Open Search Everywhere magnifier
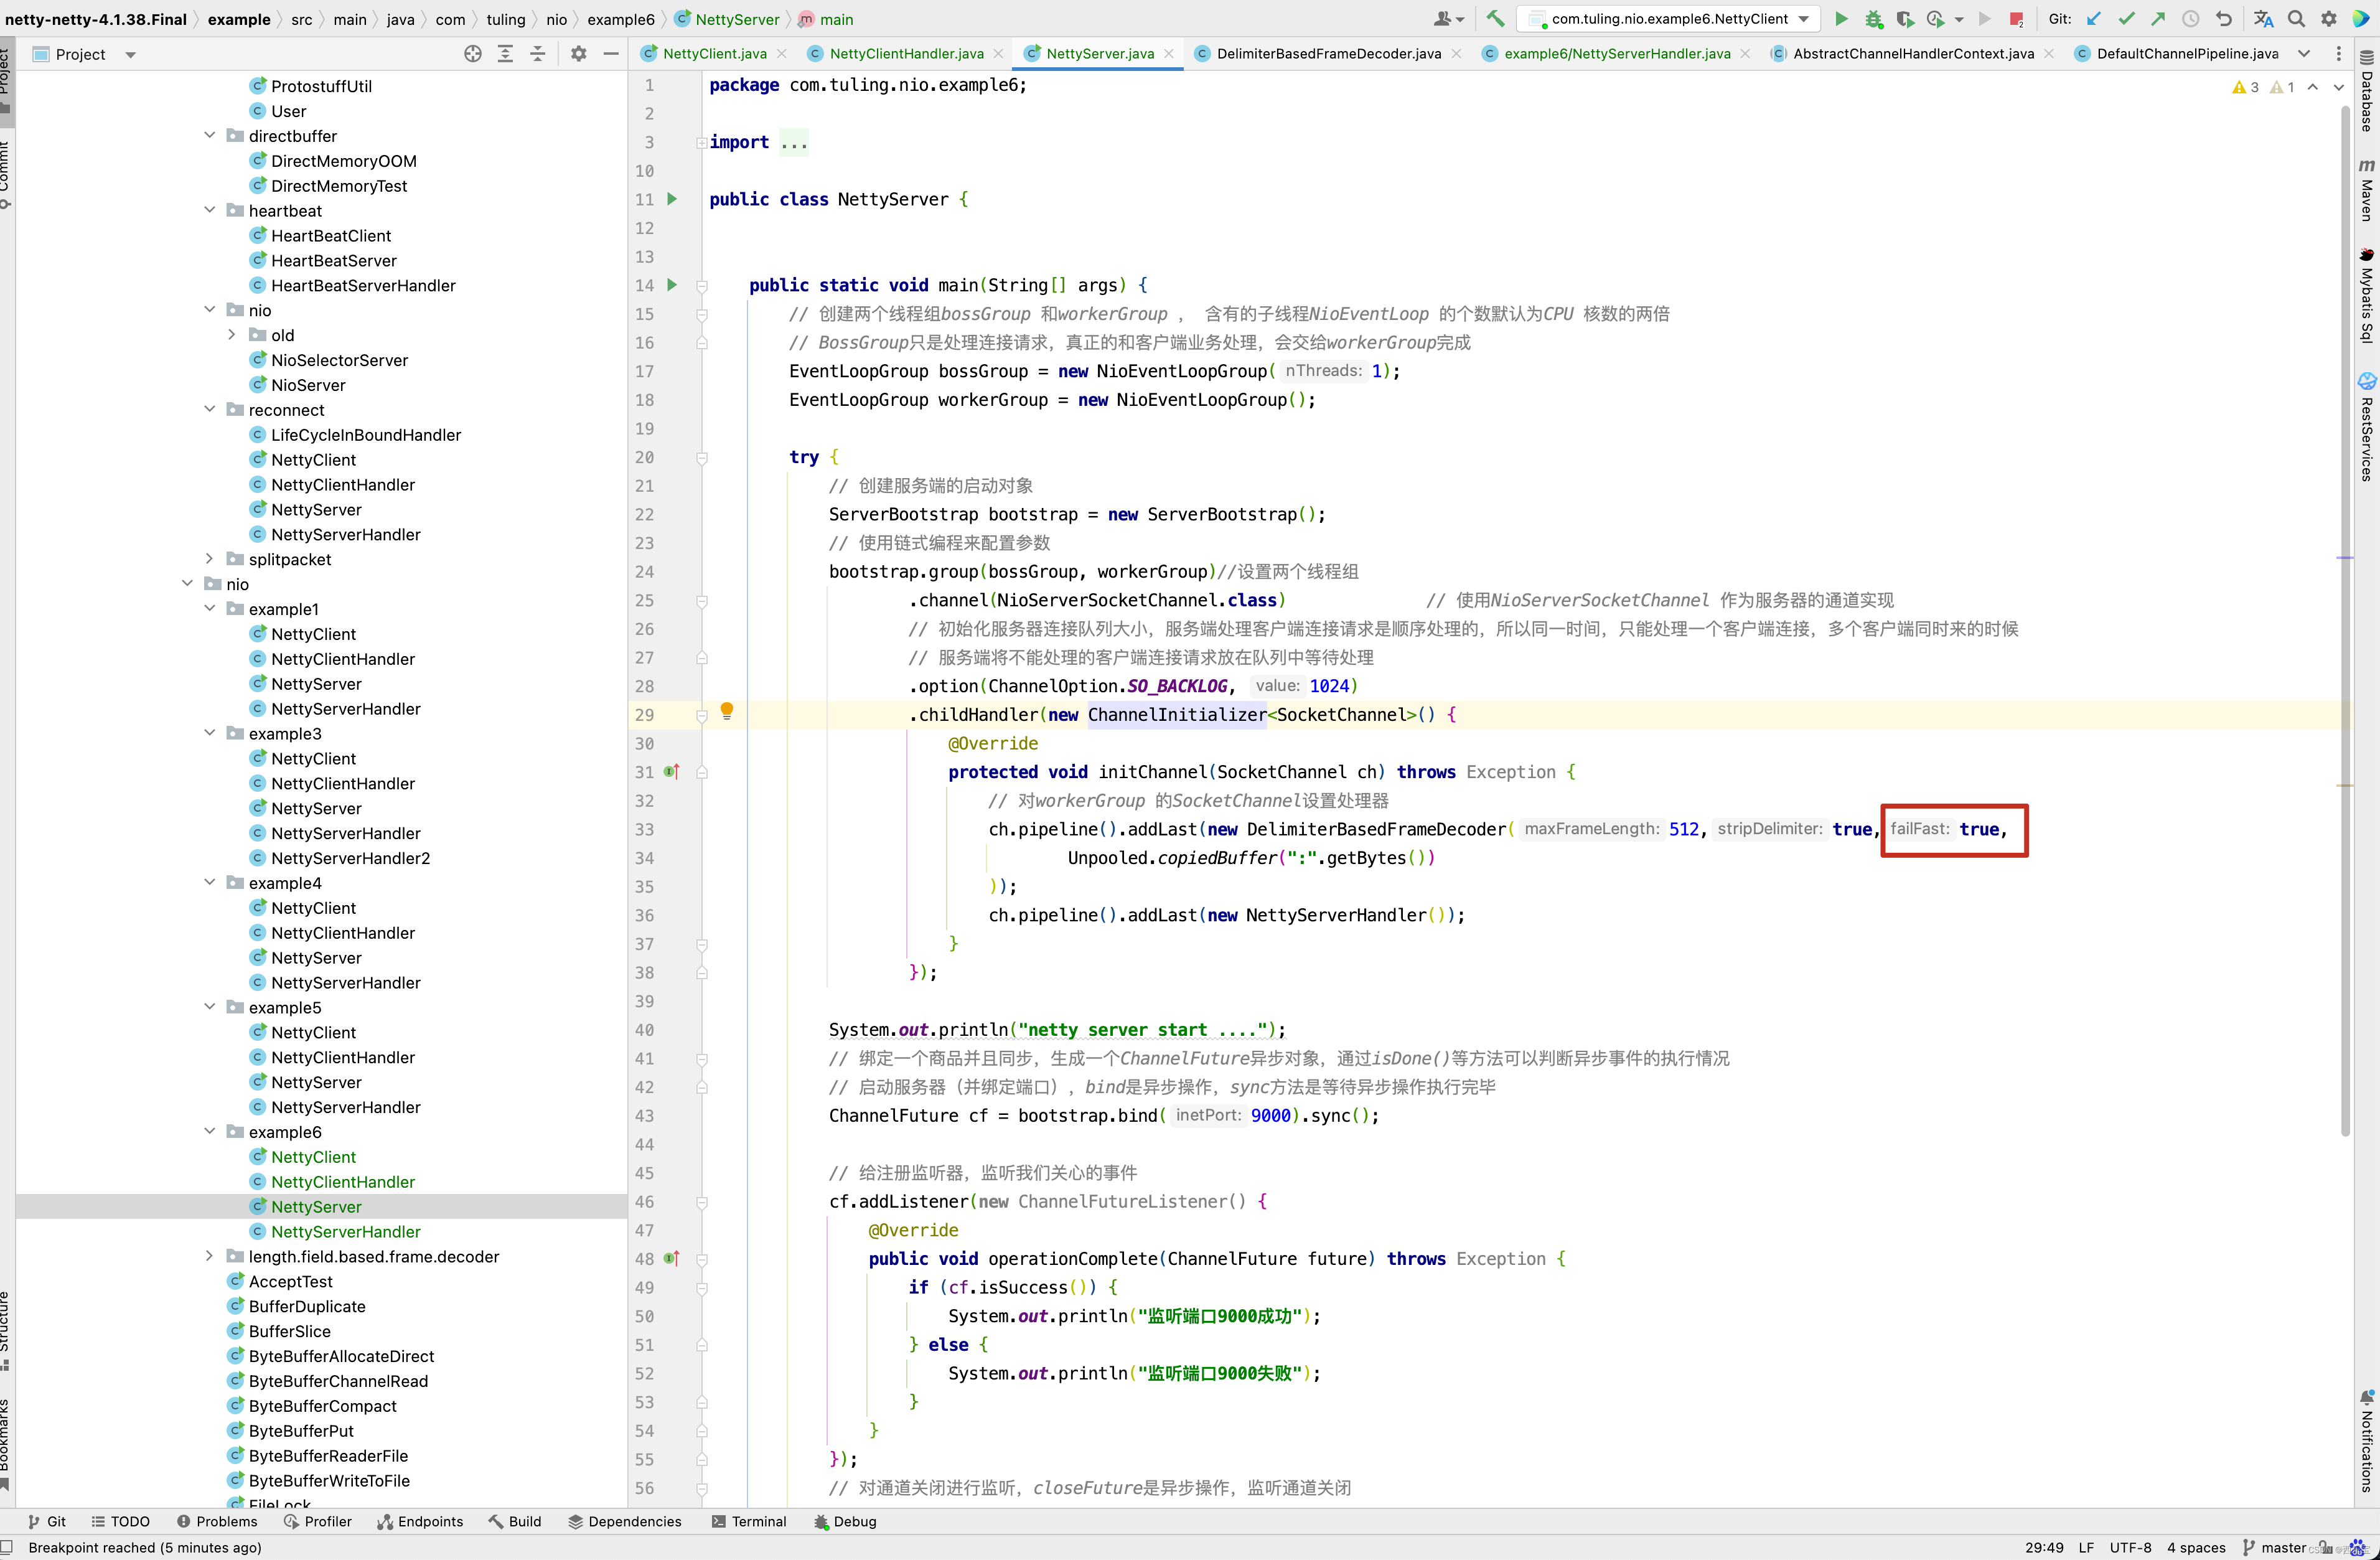Viewport: 2380px width, 1560px height. tap(2297, 18)
